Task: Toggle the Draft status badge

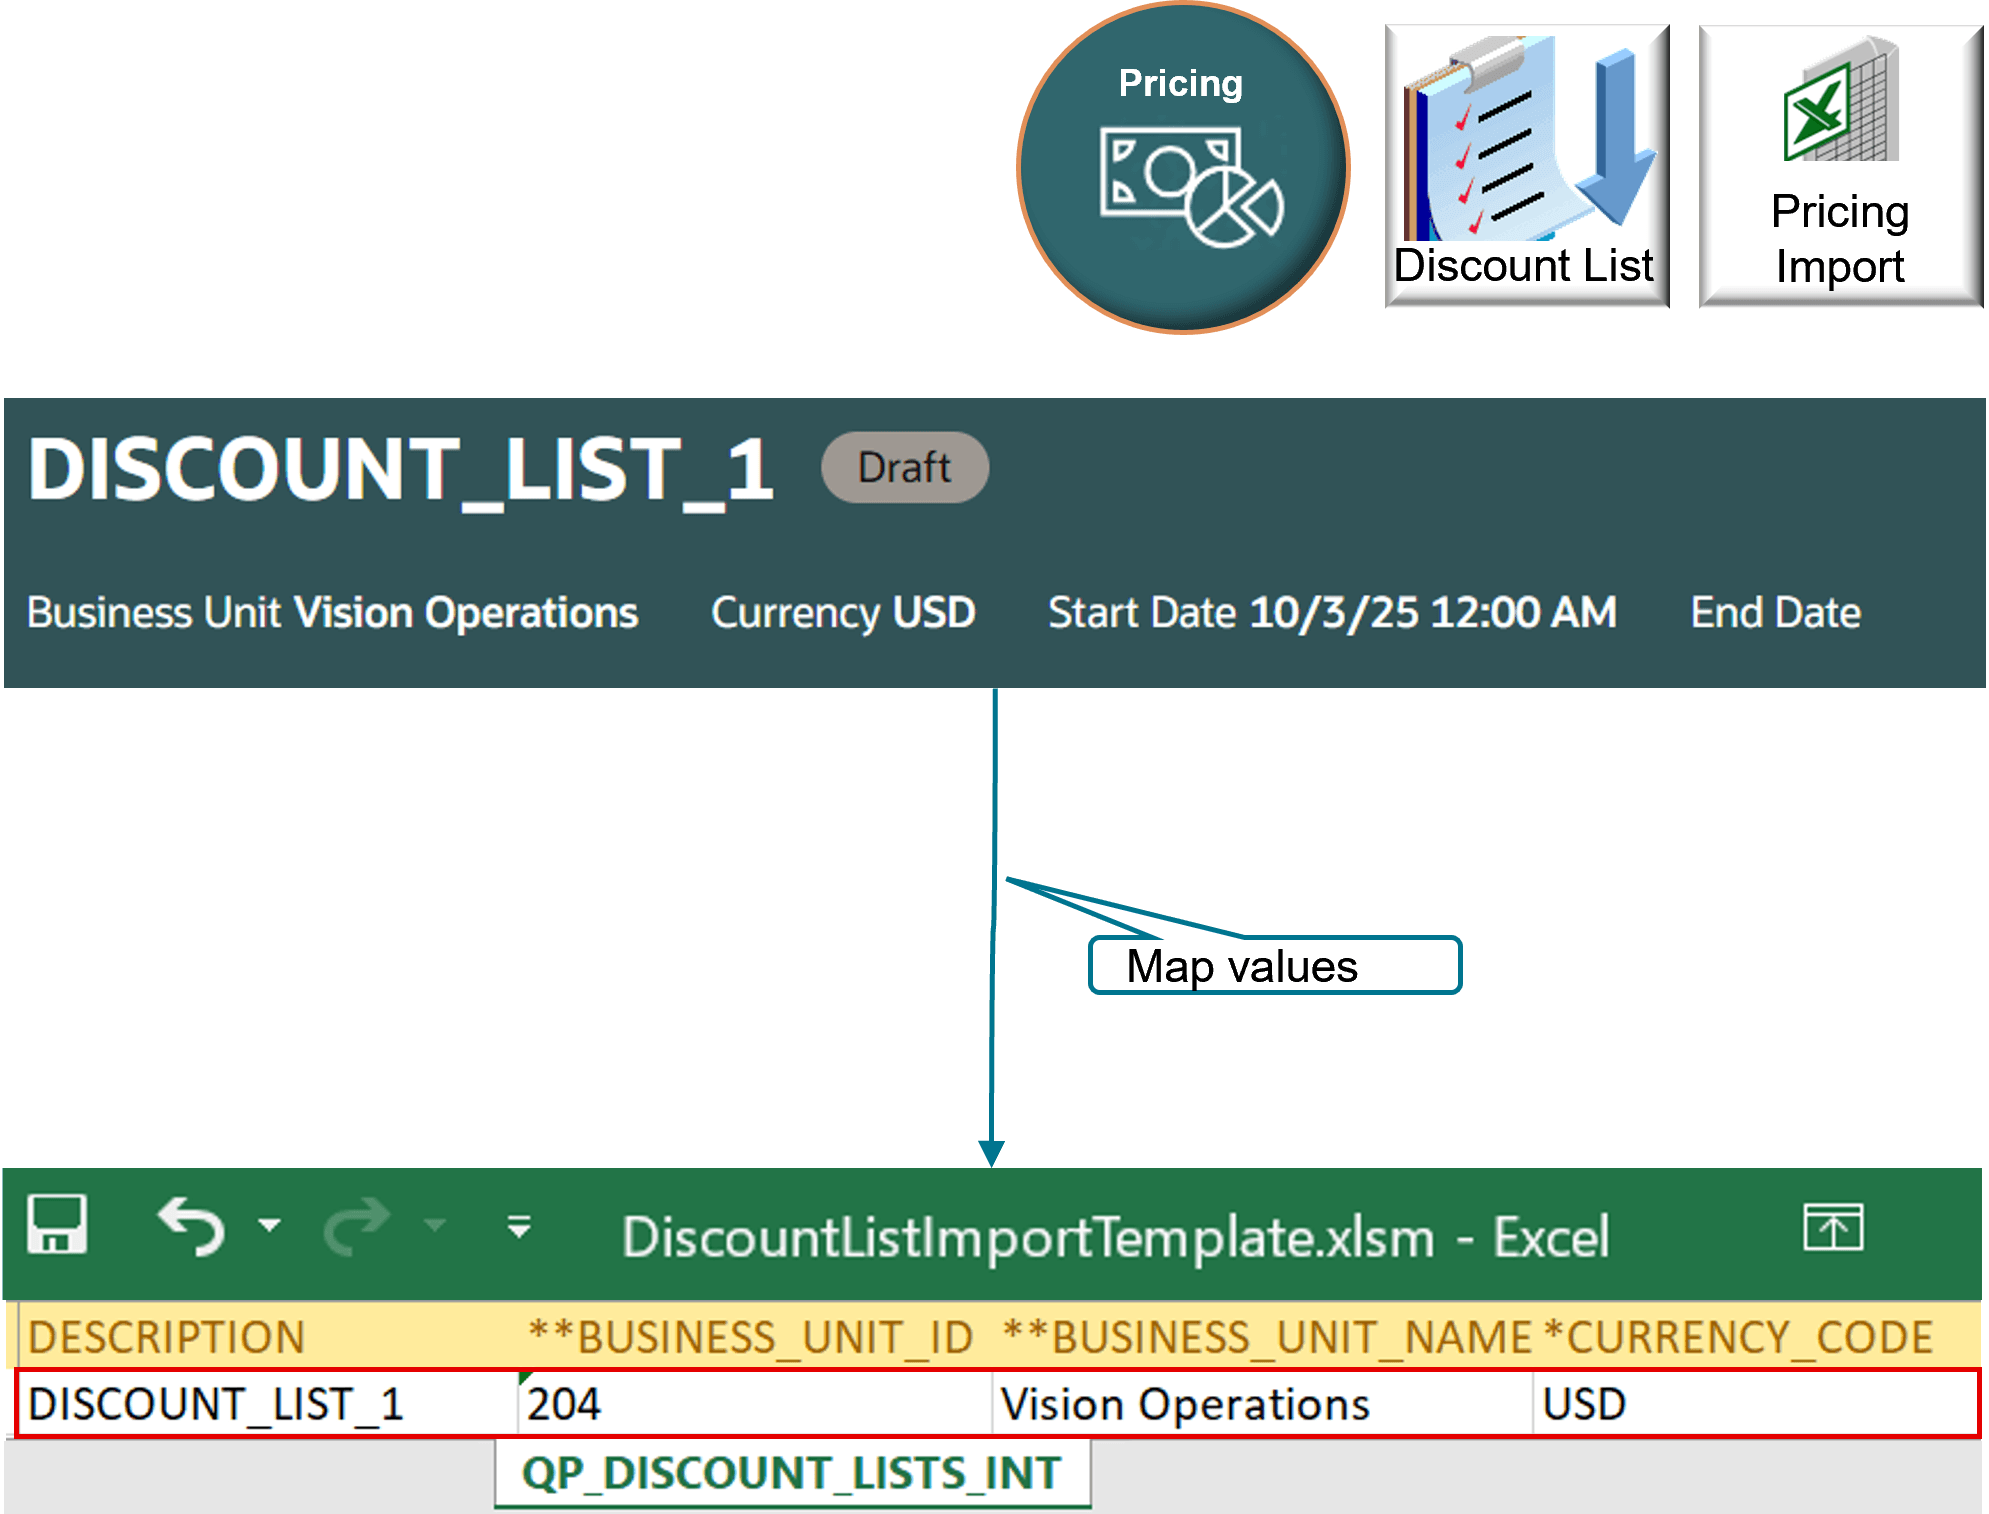Action: coord(903,466)
